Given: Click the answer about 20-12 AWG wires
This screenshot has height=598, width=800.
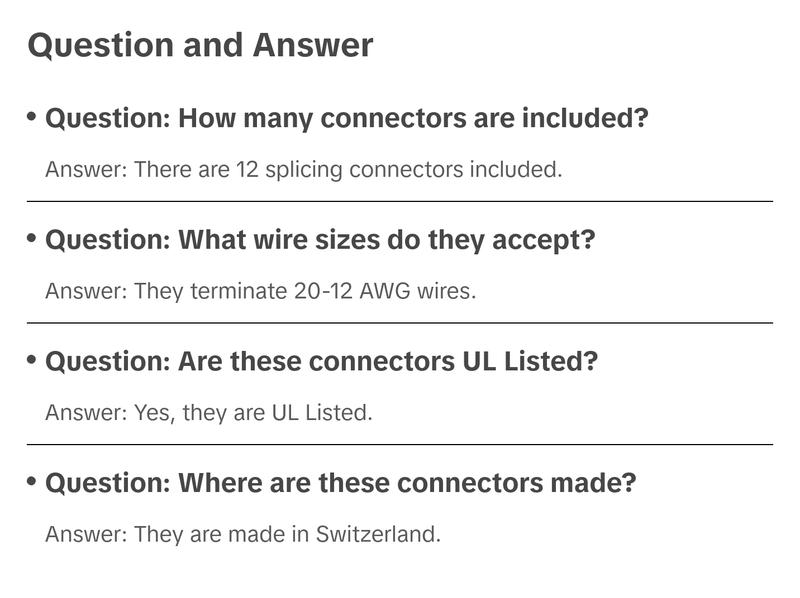Looking at the screenshot, I should 261,291.
